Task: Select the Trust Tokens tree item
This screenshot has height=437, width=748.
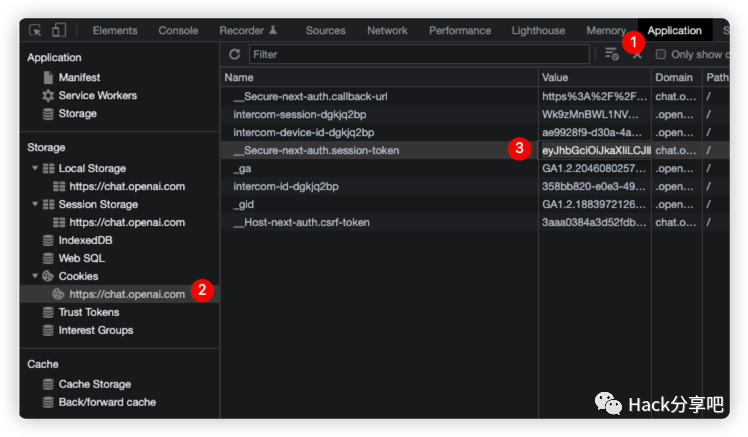Action: click(x=89, y=312)
